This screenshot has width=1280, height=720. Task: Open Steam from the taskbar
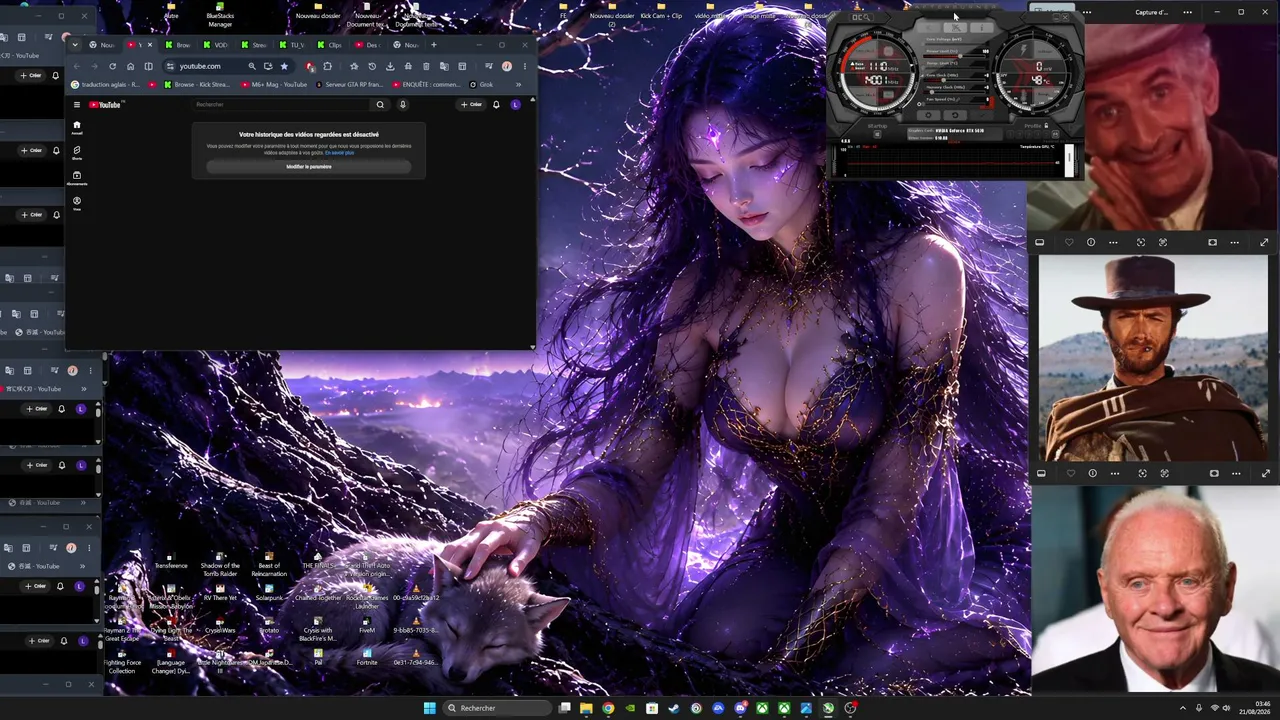[674, 708]
